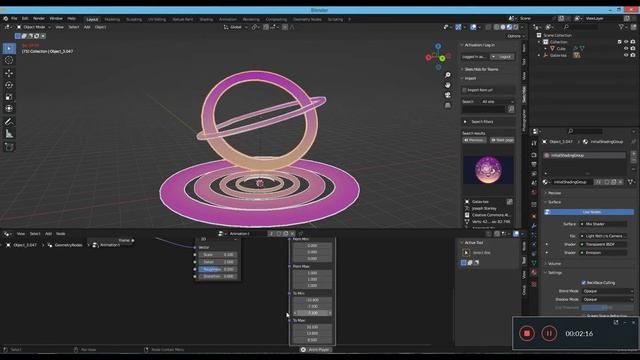This screenshot has width=640, height=360.
Task: Open the Object Mode dropdown
Action: pos(34,27)
